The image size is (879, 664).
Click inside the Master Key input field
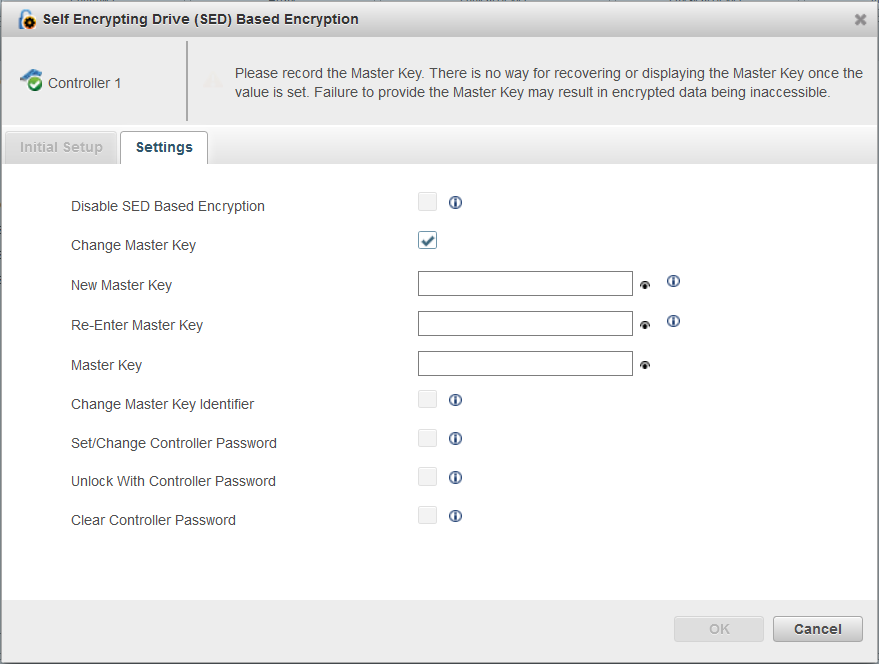tap(524, 363)
